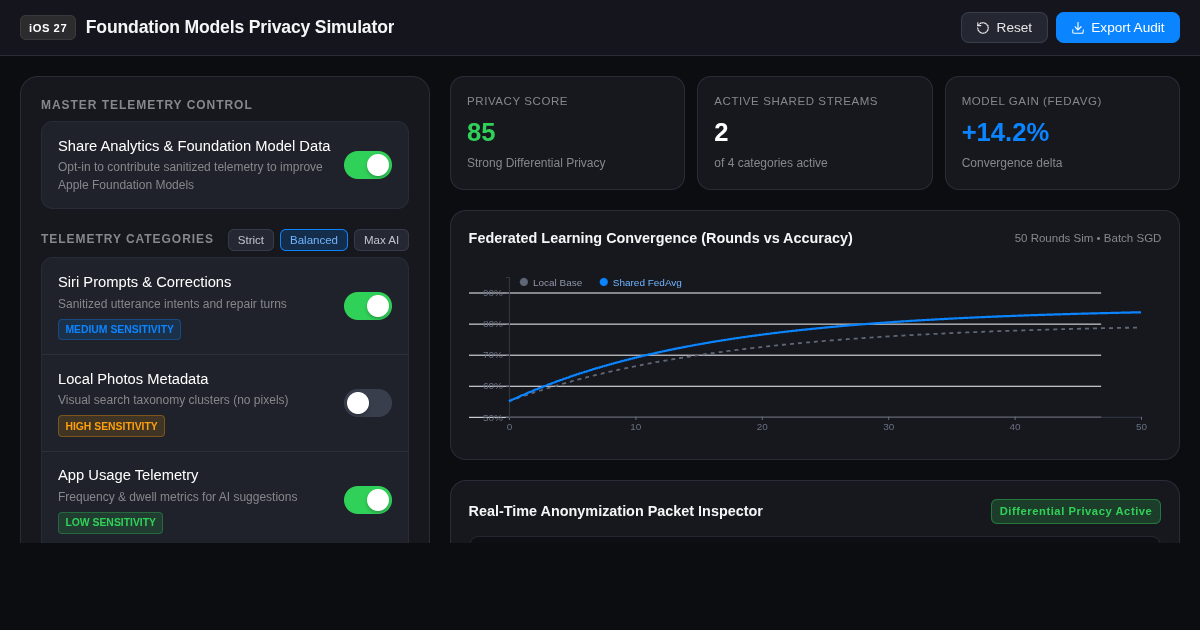Click 'Convergence delta' text
The height and width of the screenshot is (630, 1200).
[x=1012, y=163]
